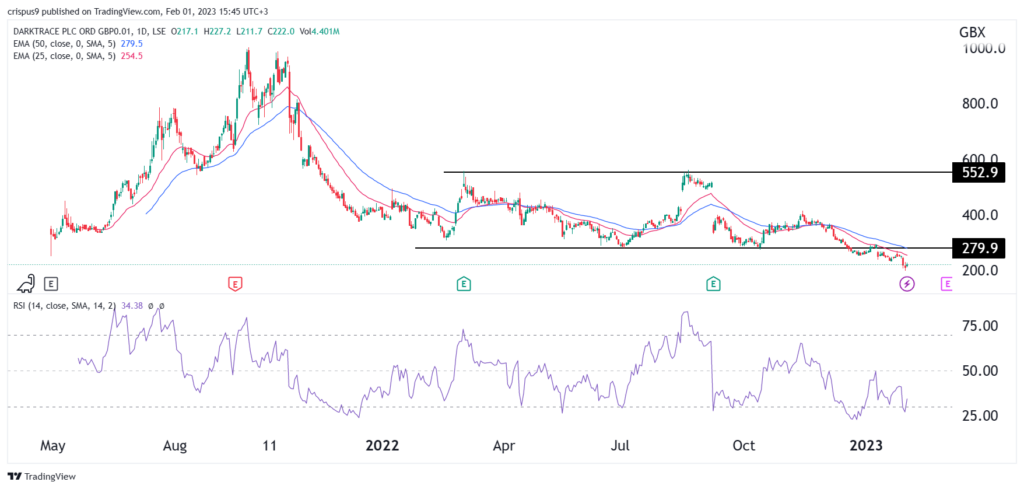The height and width of the screenshot is (489, 1024).
Task: Click the 552.9 resistance price label
Action: click(979, 172)
